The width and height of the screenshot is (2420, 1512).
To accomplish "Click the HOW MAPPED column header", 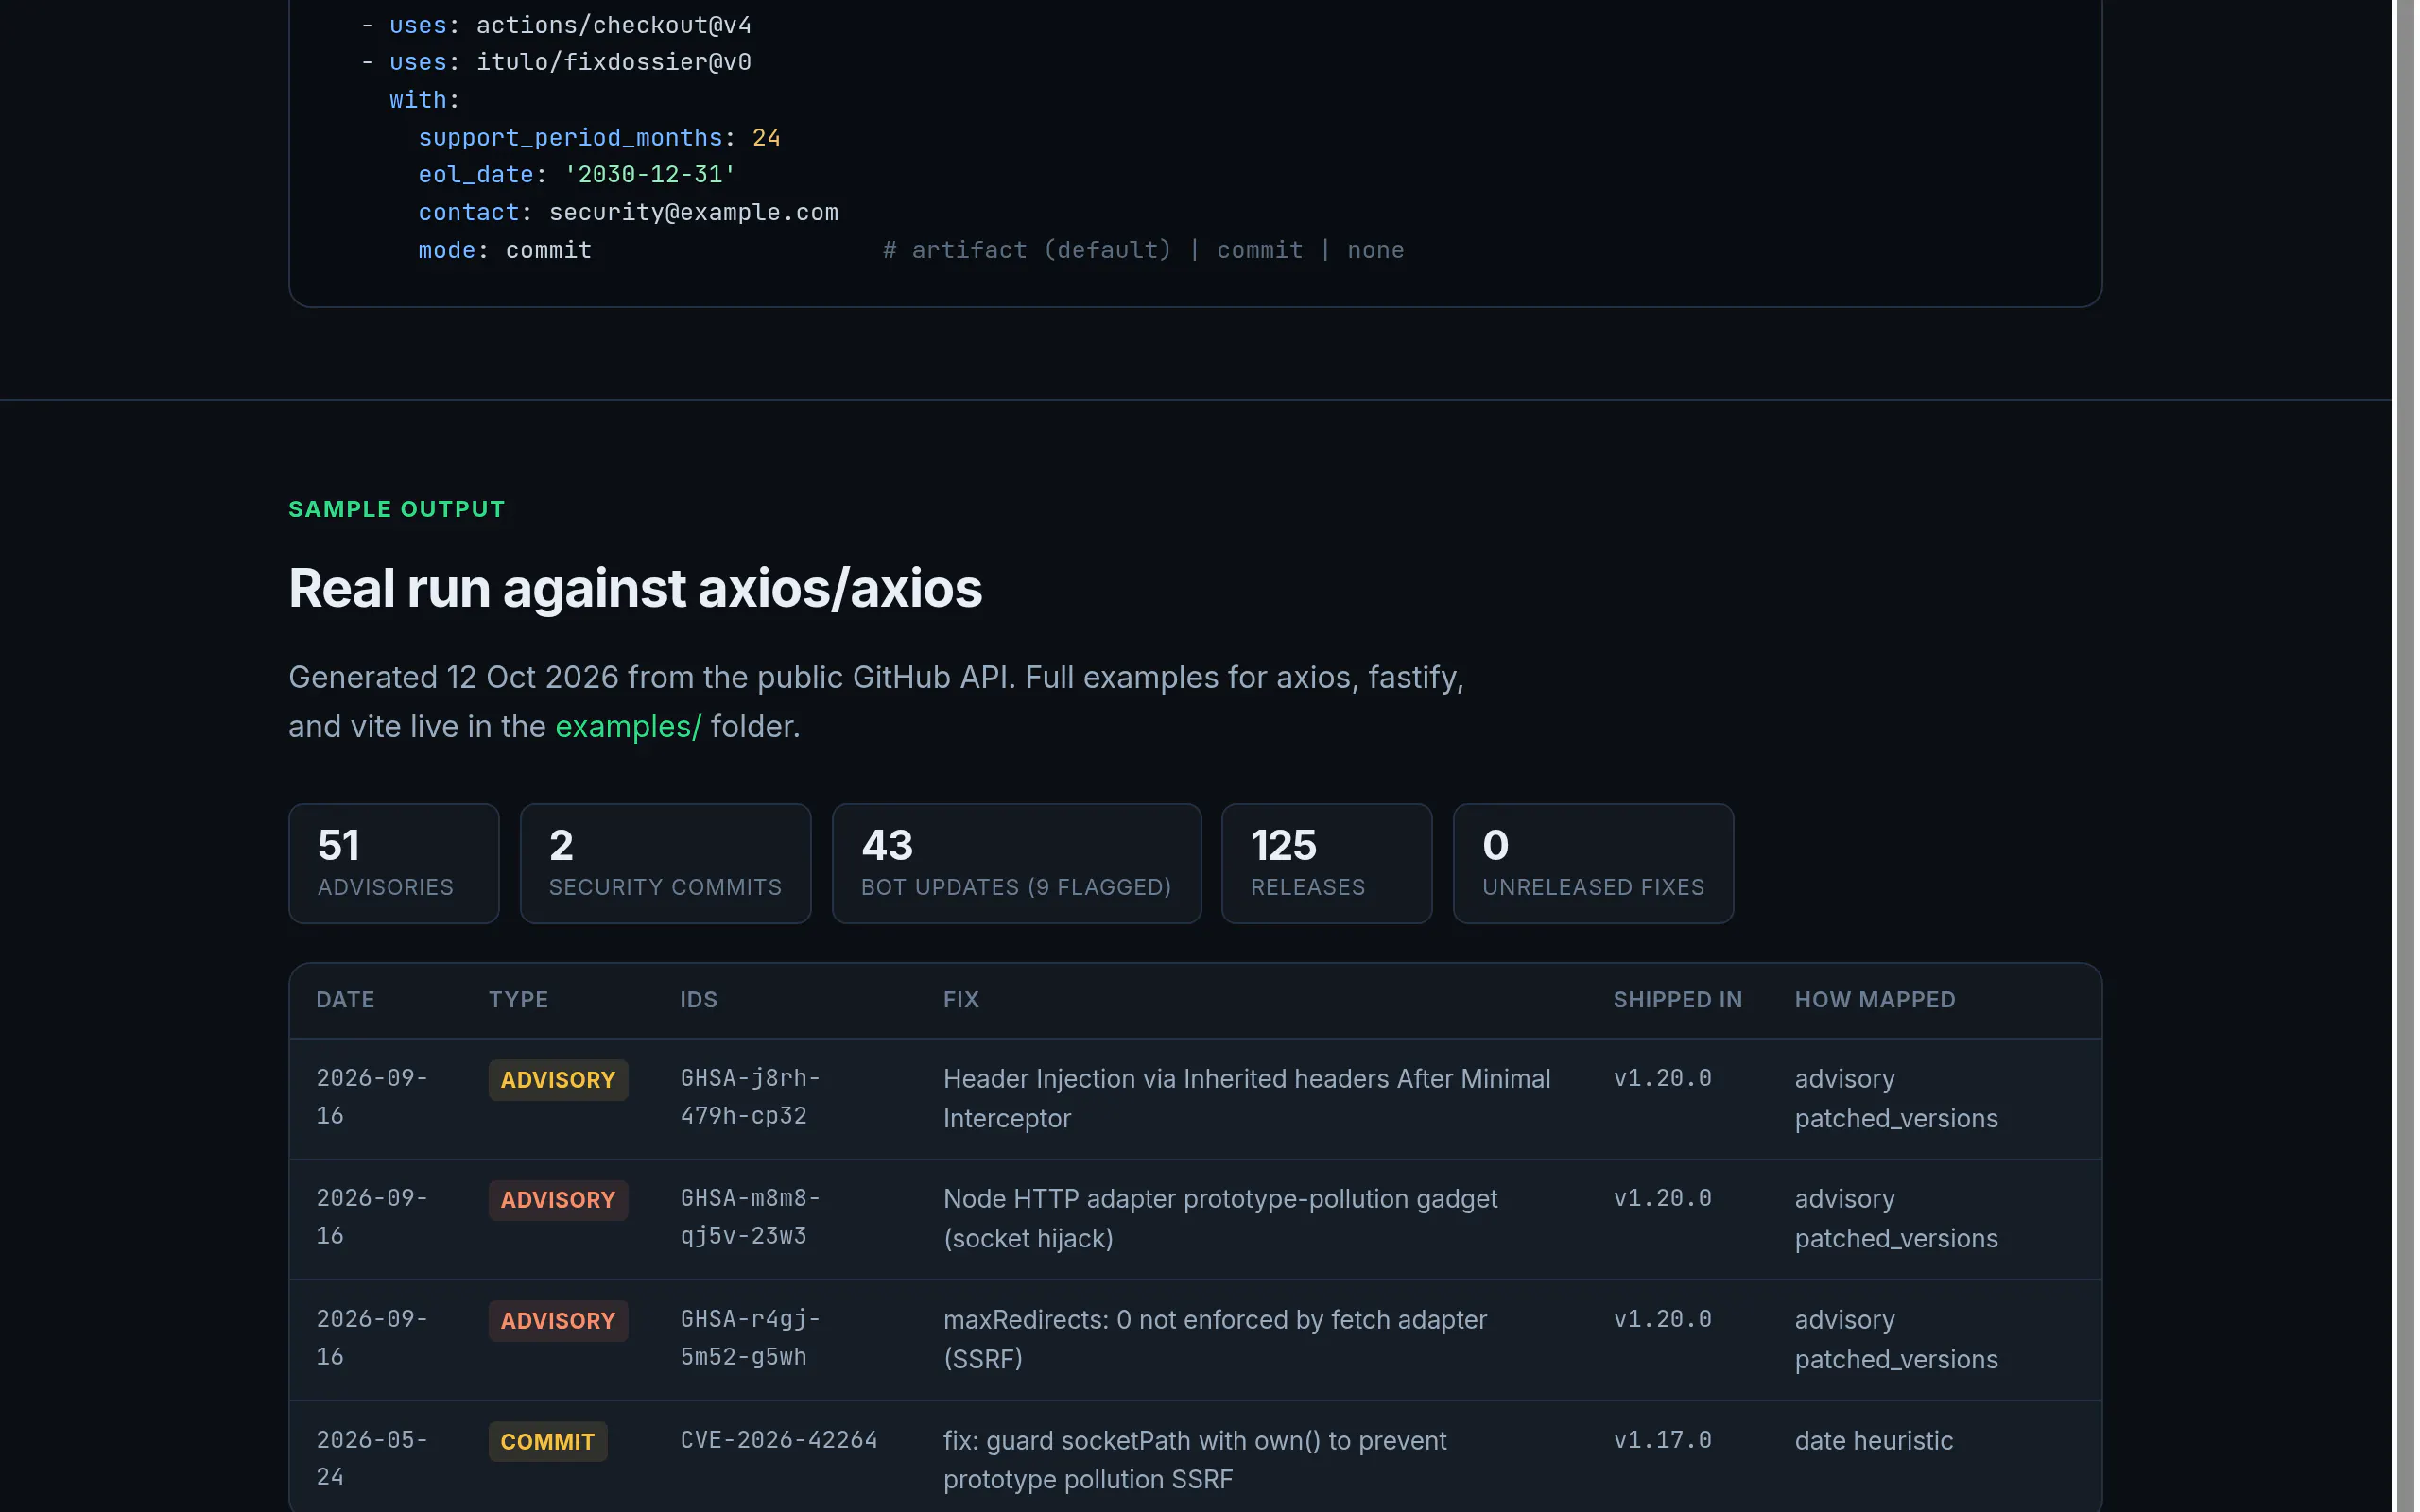I will 1875,1000.
